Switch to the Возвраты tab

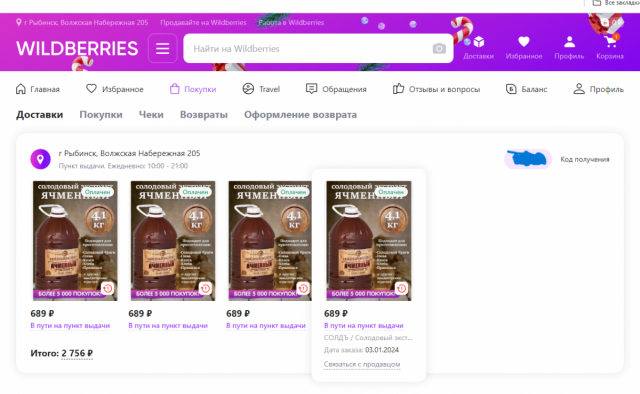point(204,115)
